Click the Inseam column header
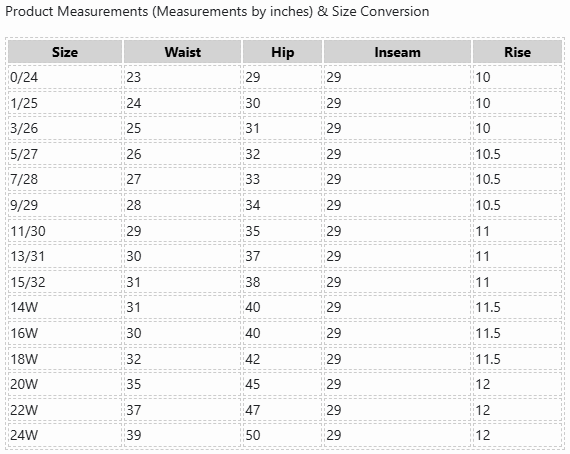The height and width of the screenshot is (454, 570). point(397,52)
